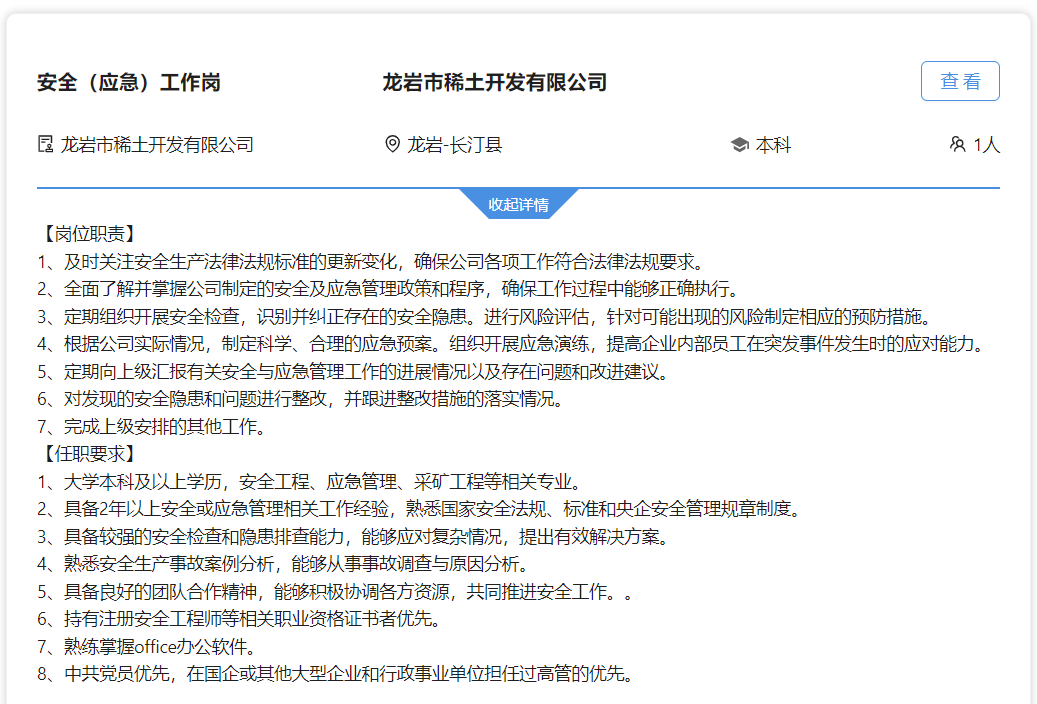Collapse details via the 收起详情 tab

[x=518, y=205]
